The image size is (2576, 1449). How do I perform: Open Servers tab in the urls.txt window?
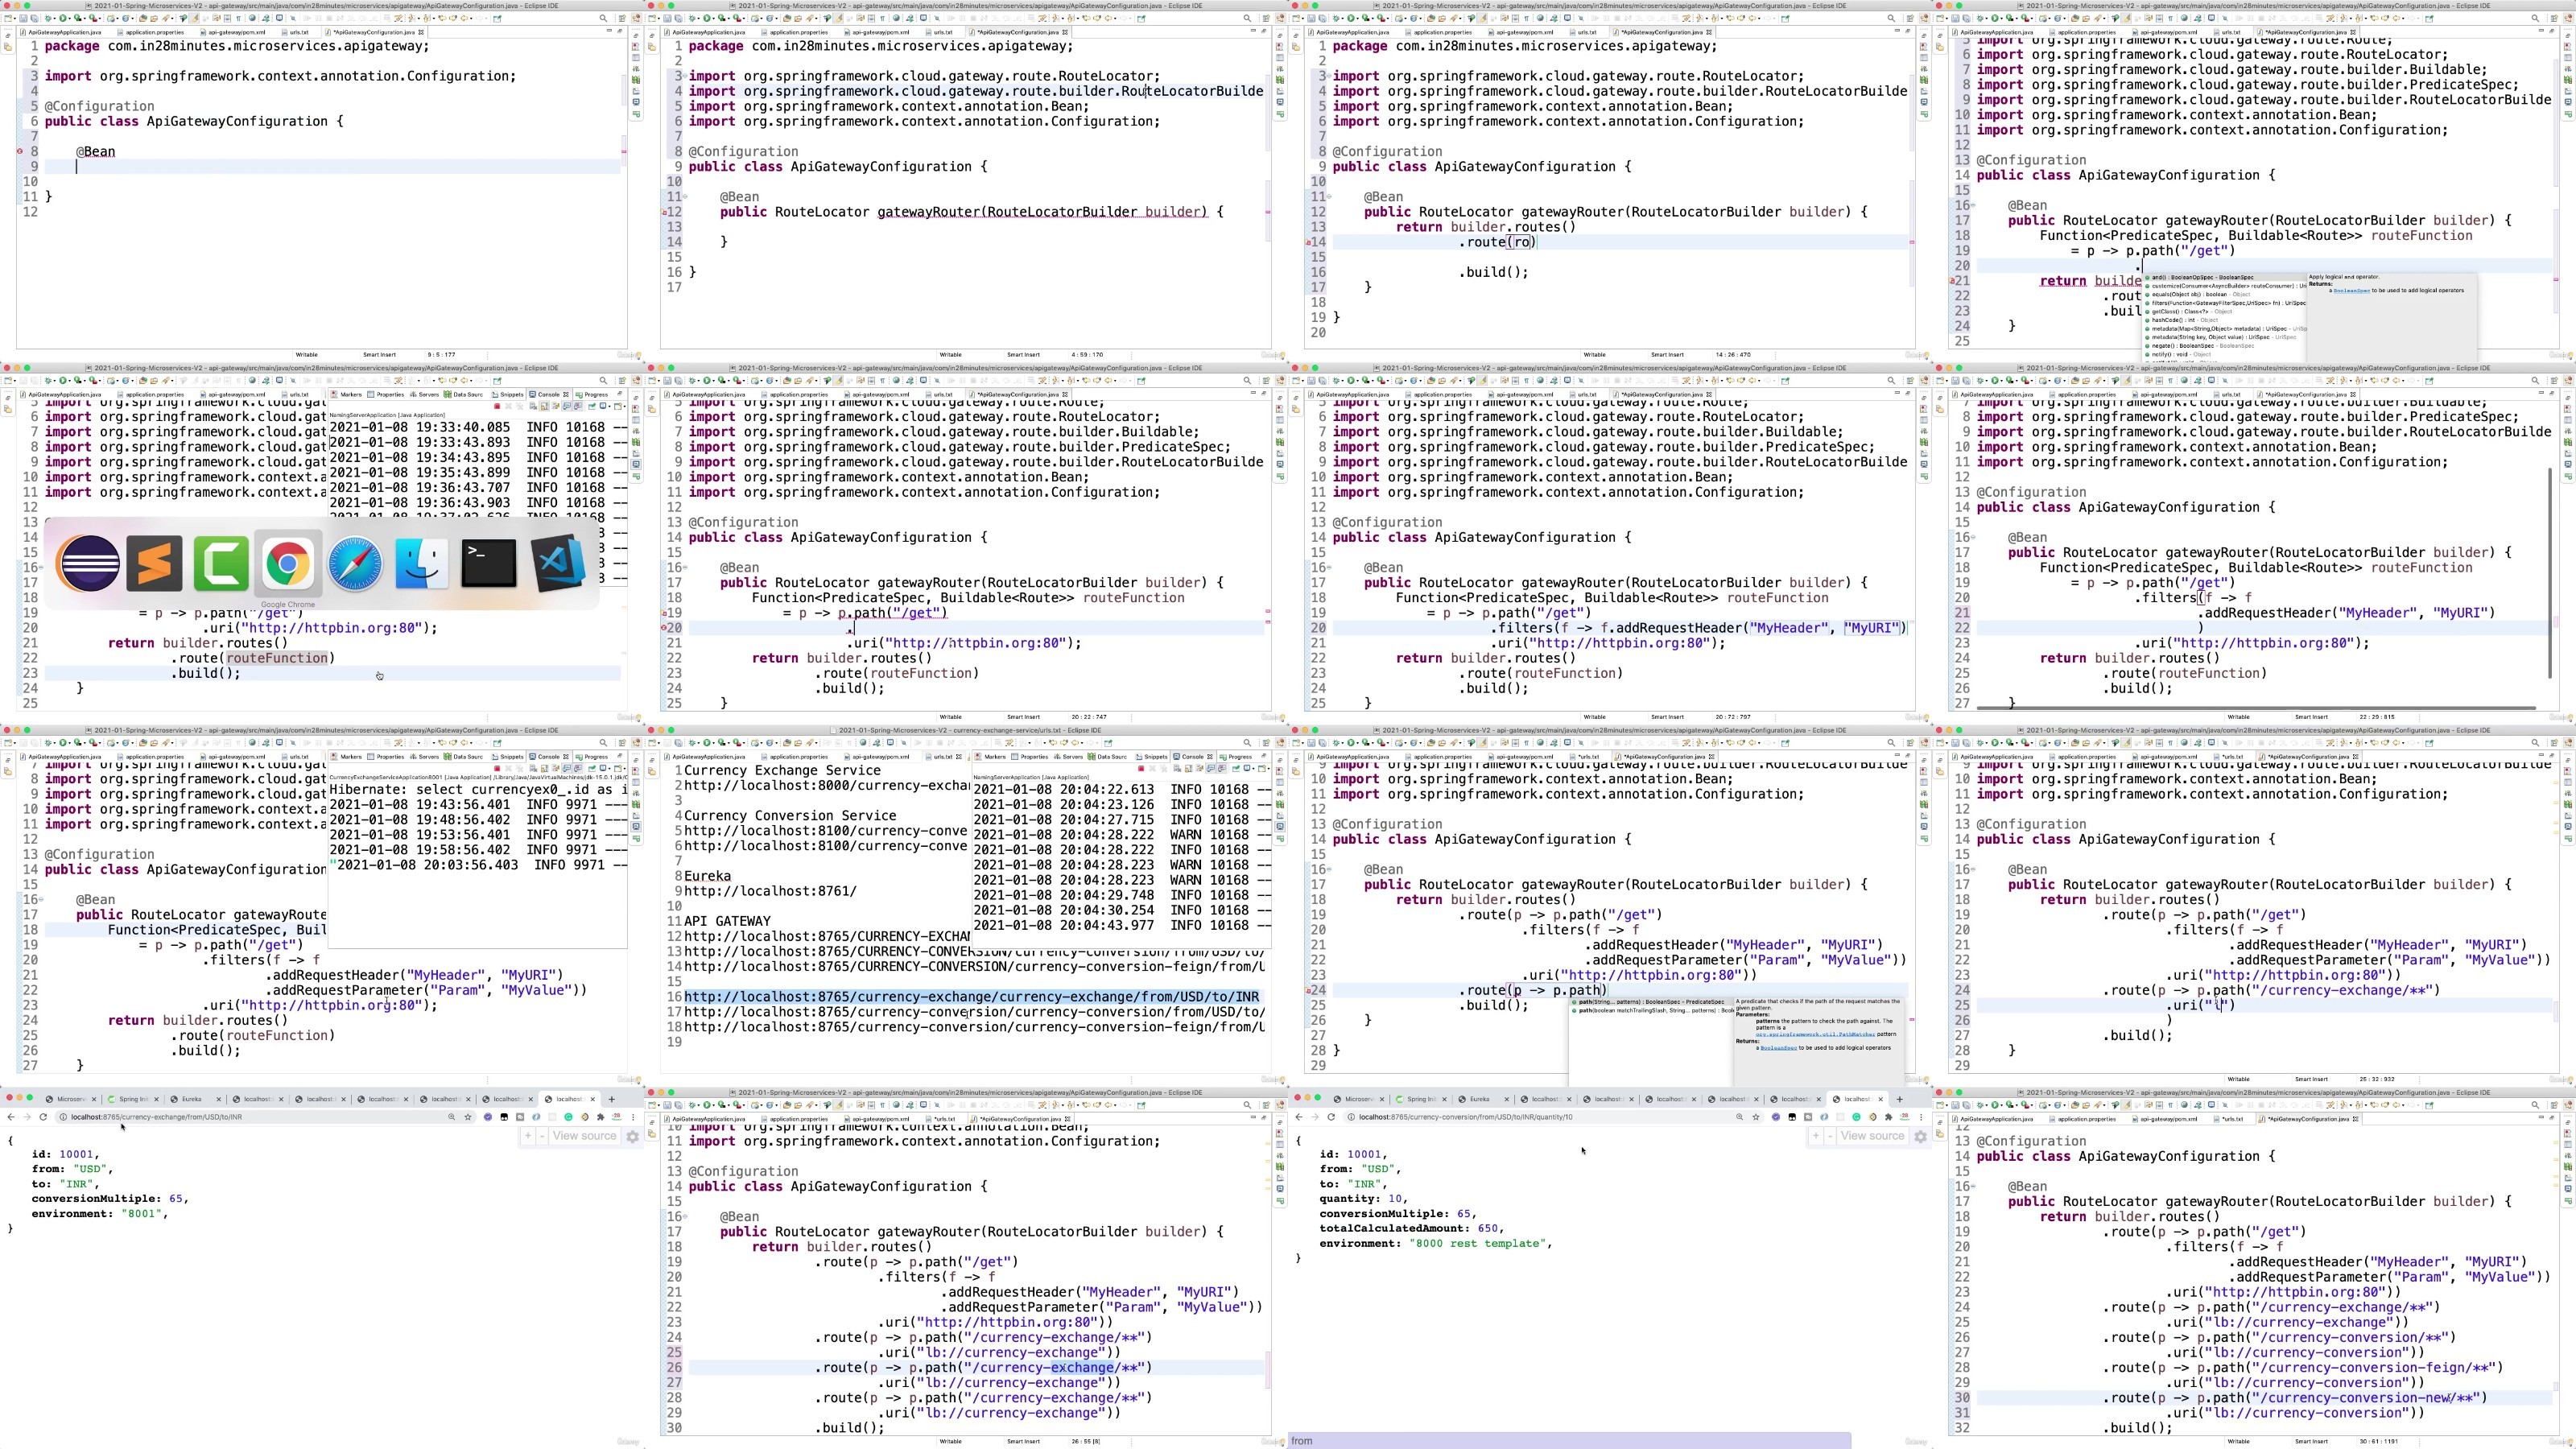point(1069,757)
